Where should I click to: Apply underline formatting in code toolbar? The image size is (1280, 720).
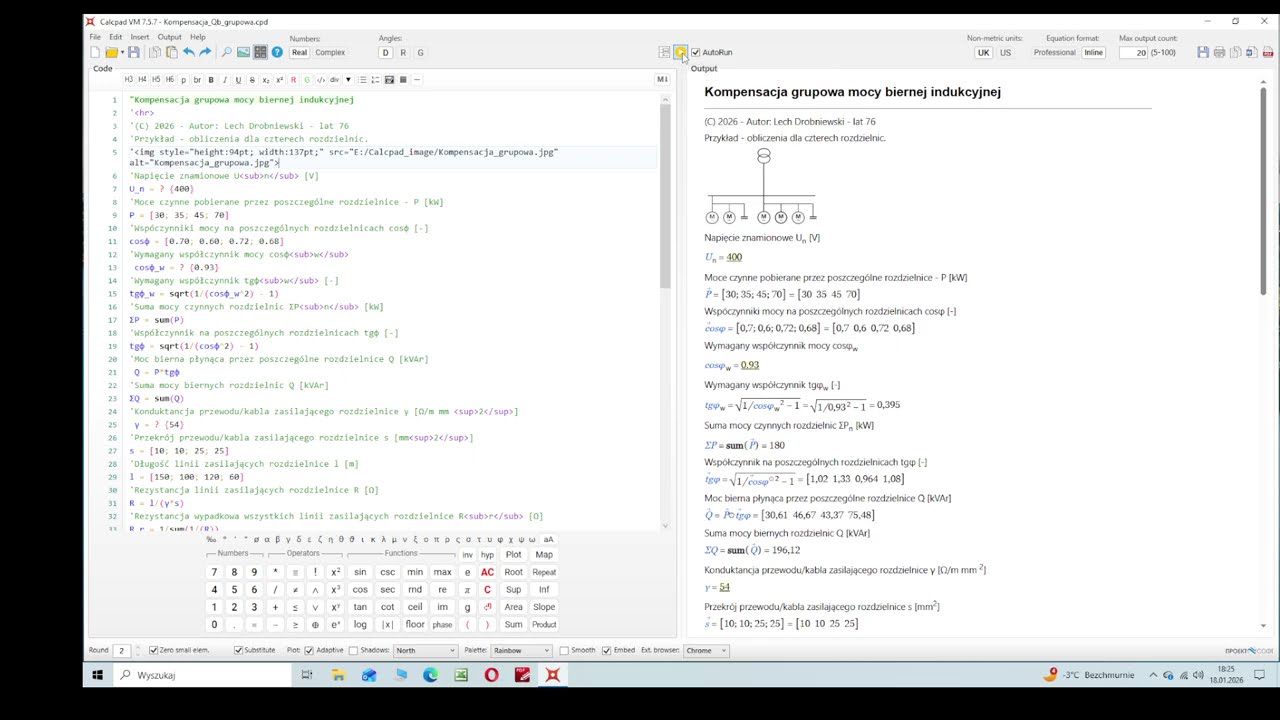coord(238,80)
